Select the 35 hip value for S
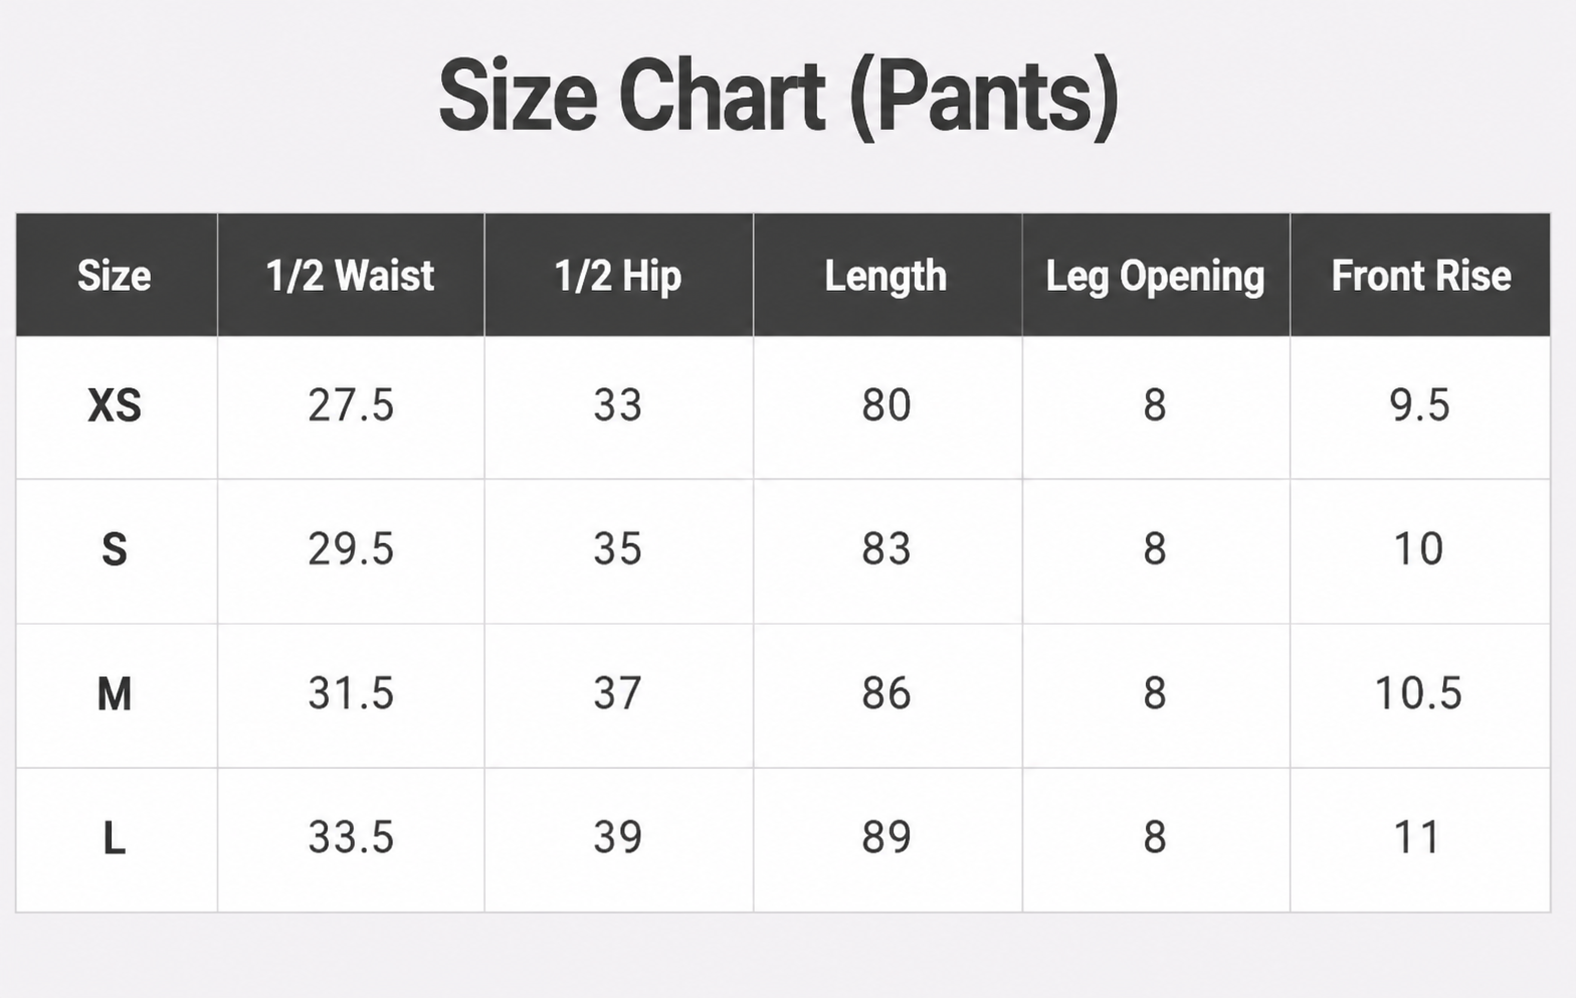 coord(617,549)
